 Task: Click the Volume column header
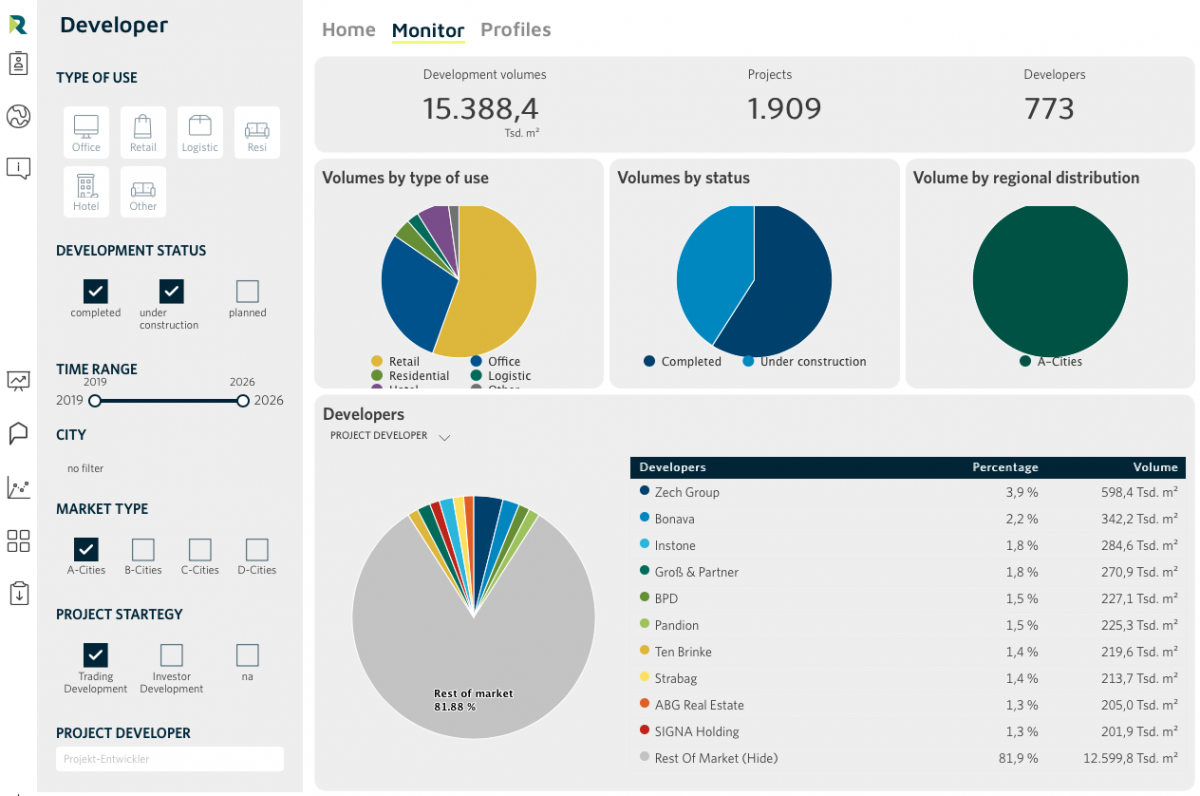coord(1155,467)
